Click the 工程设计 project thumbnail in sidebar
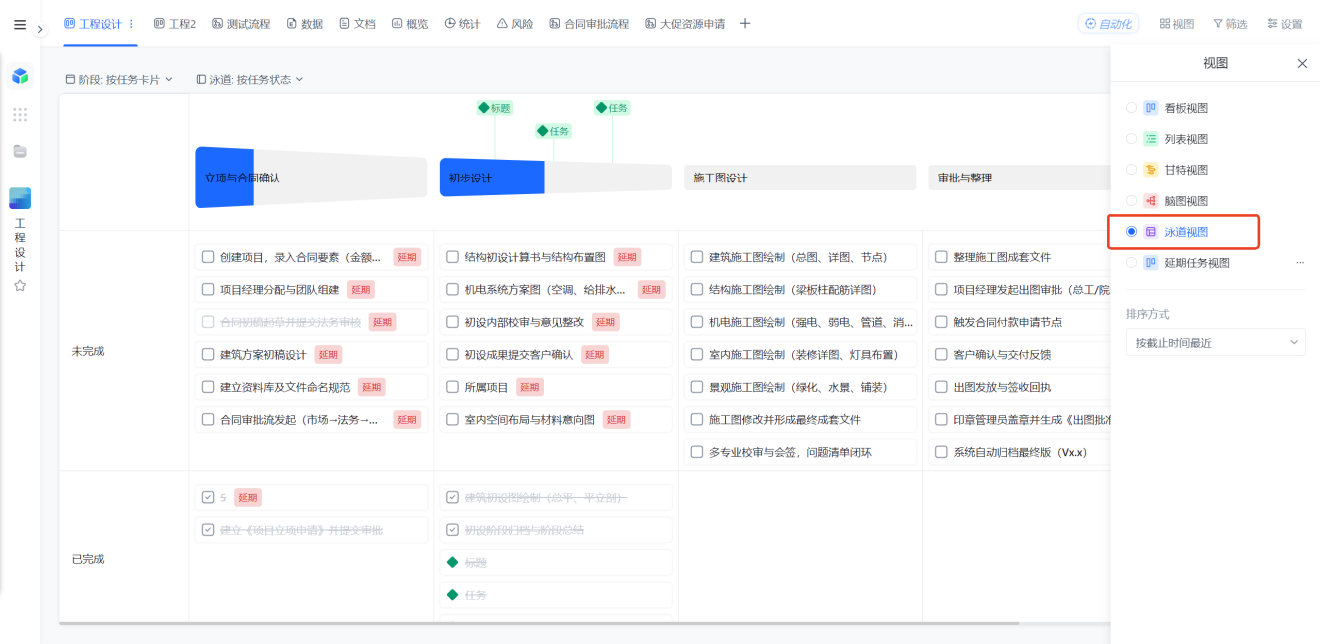Viewport: 1320px width, 644px height. click(x=20, y=198)
